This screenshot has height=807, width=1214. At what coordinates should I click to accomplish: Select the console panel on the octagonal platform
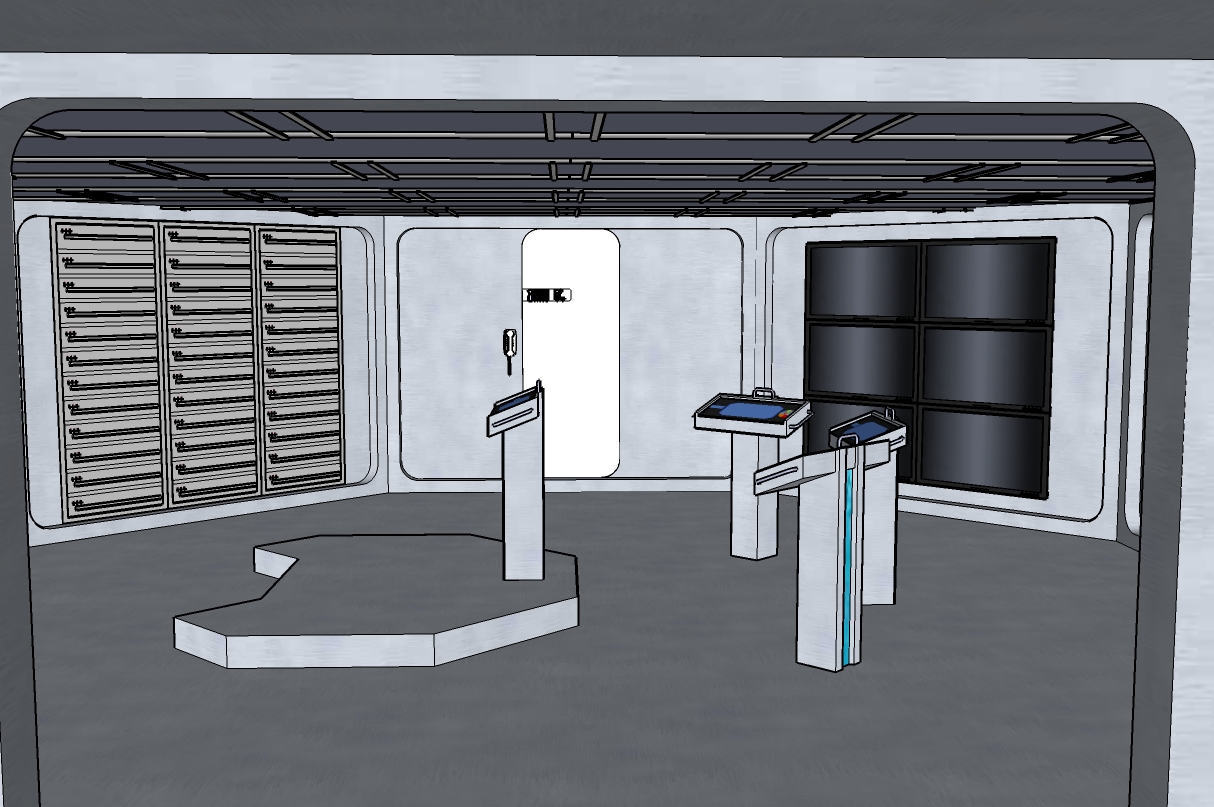515,410
